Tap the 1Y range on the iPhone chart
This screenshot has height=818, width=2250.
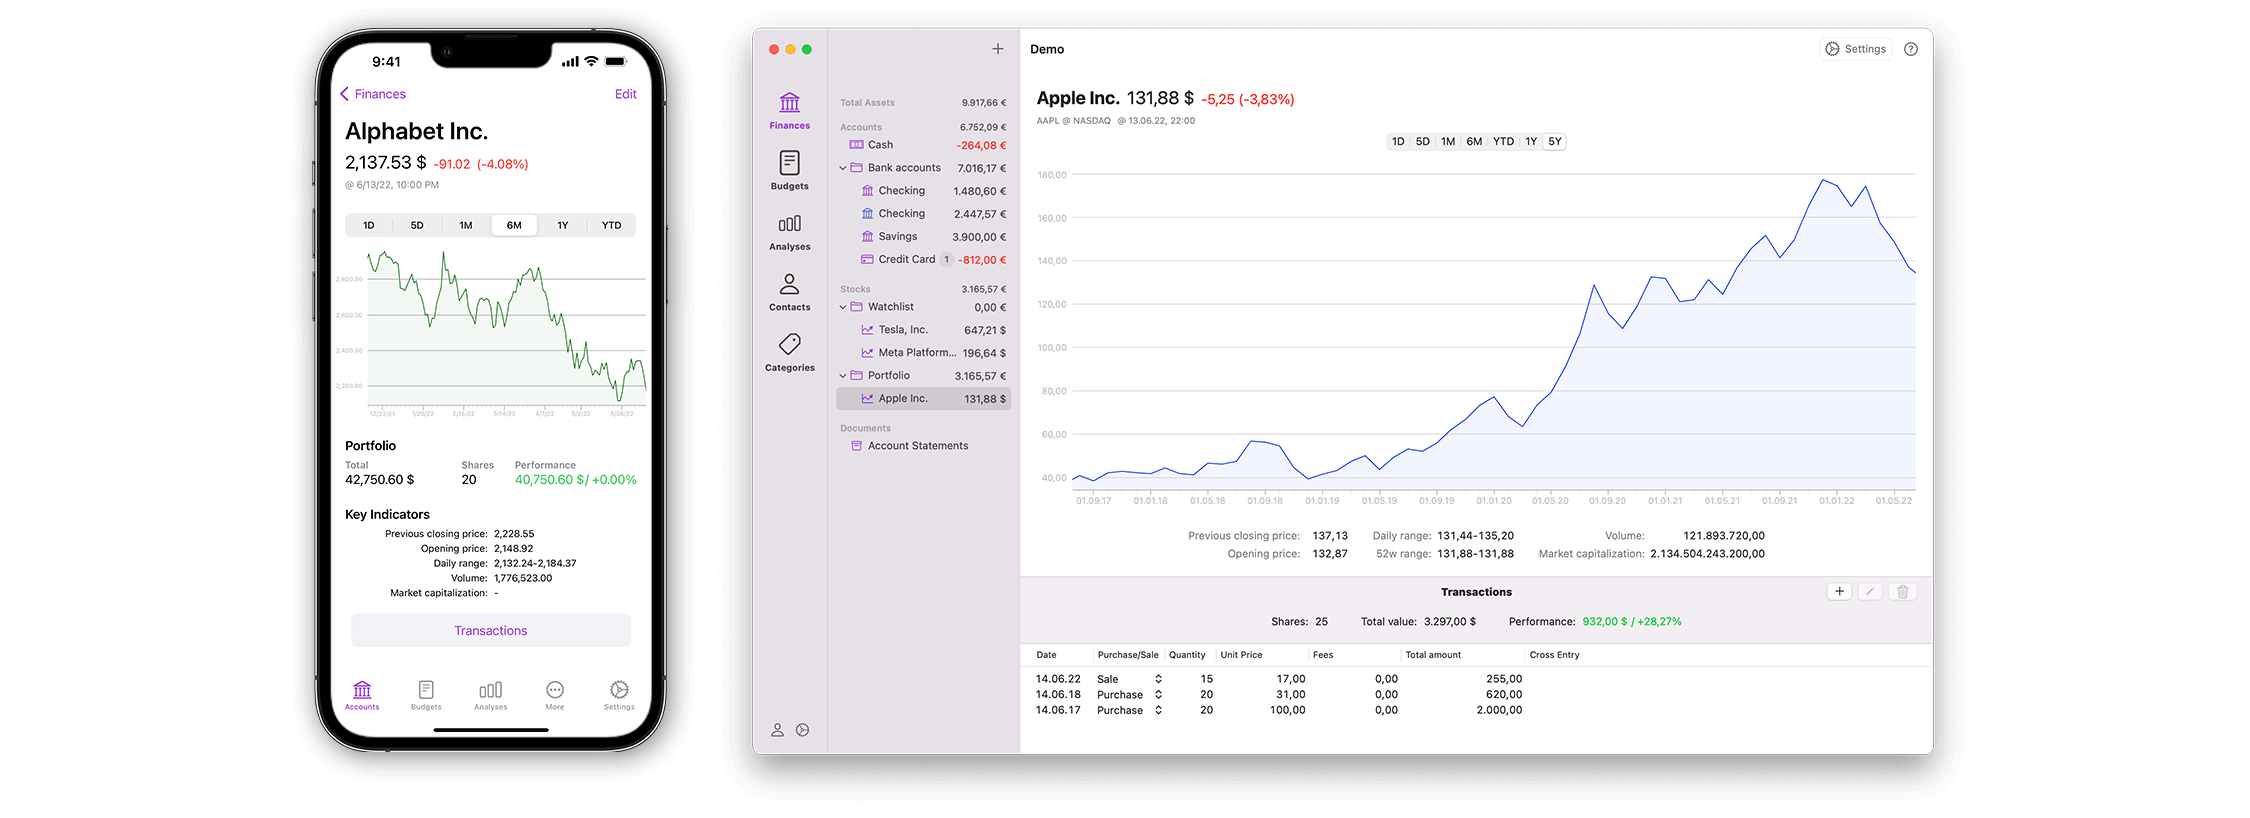563,226
